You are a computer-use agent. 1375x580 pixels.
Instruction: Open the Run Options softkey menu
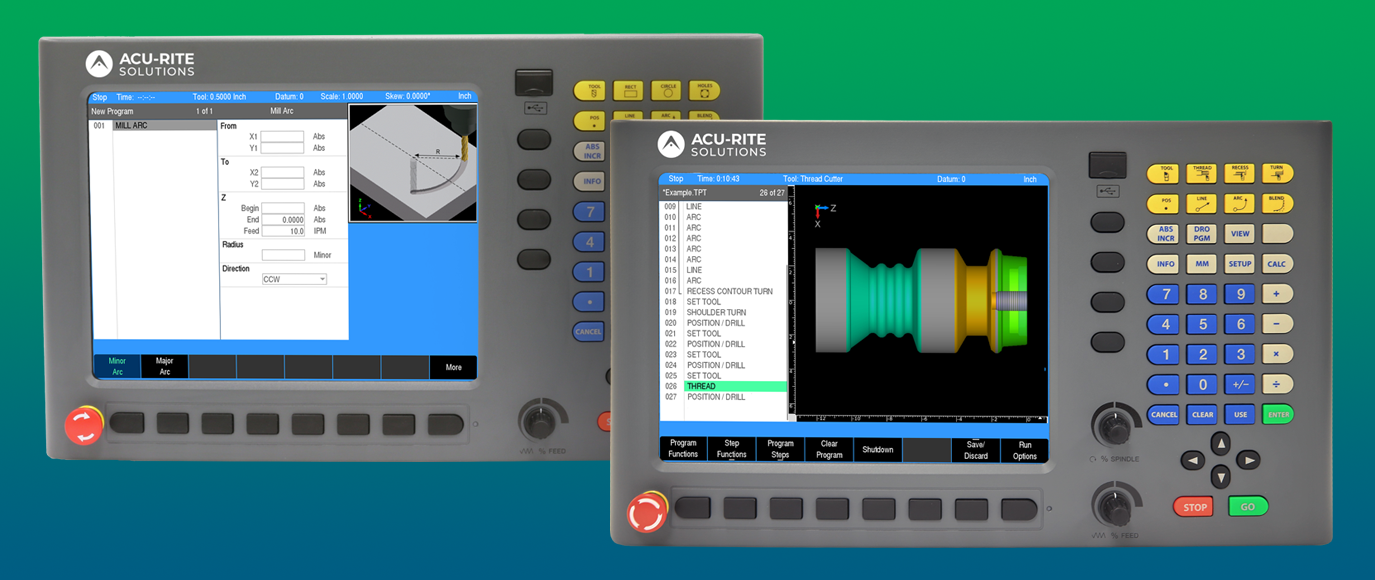(1024, 449)
